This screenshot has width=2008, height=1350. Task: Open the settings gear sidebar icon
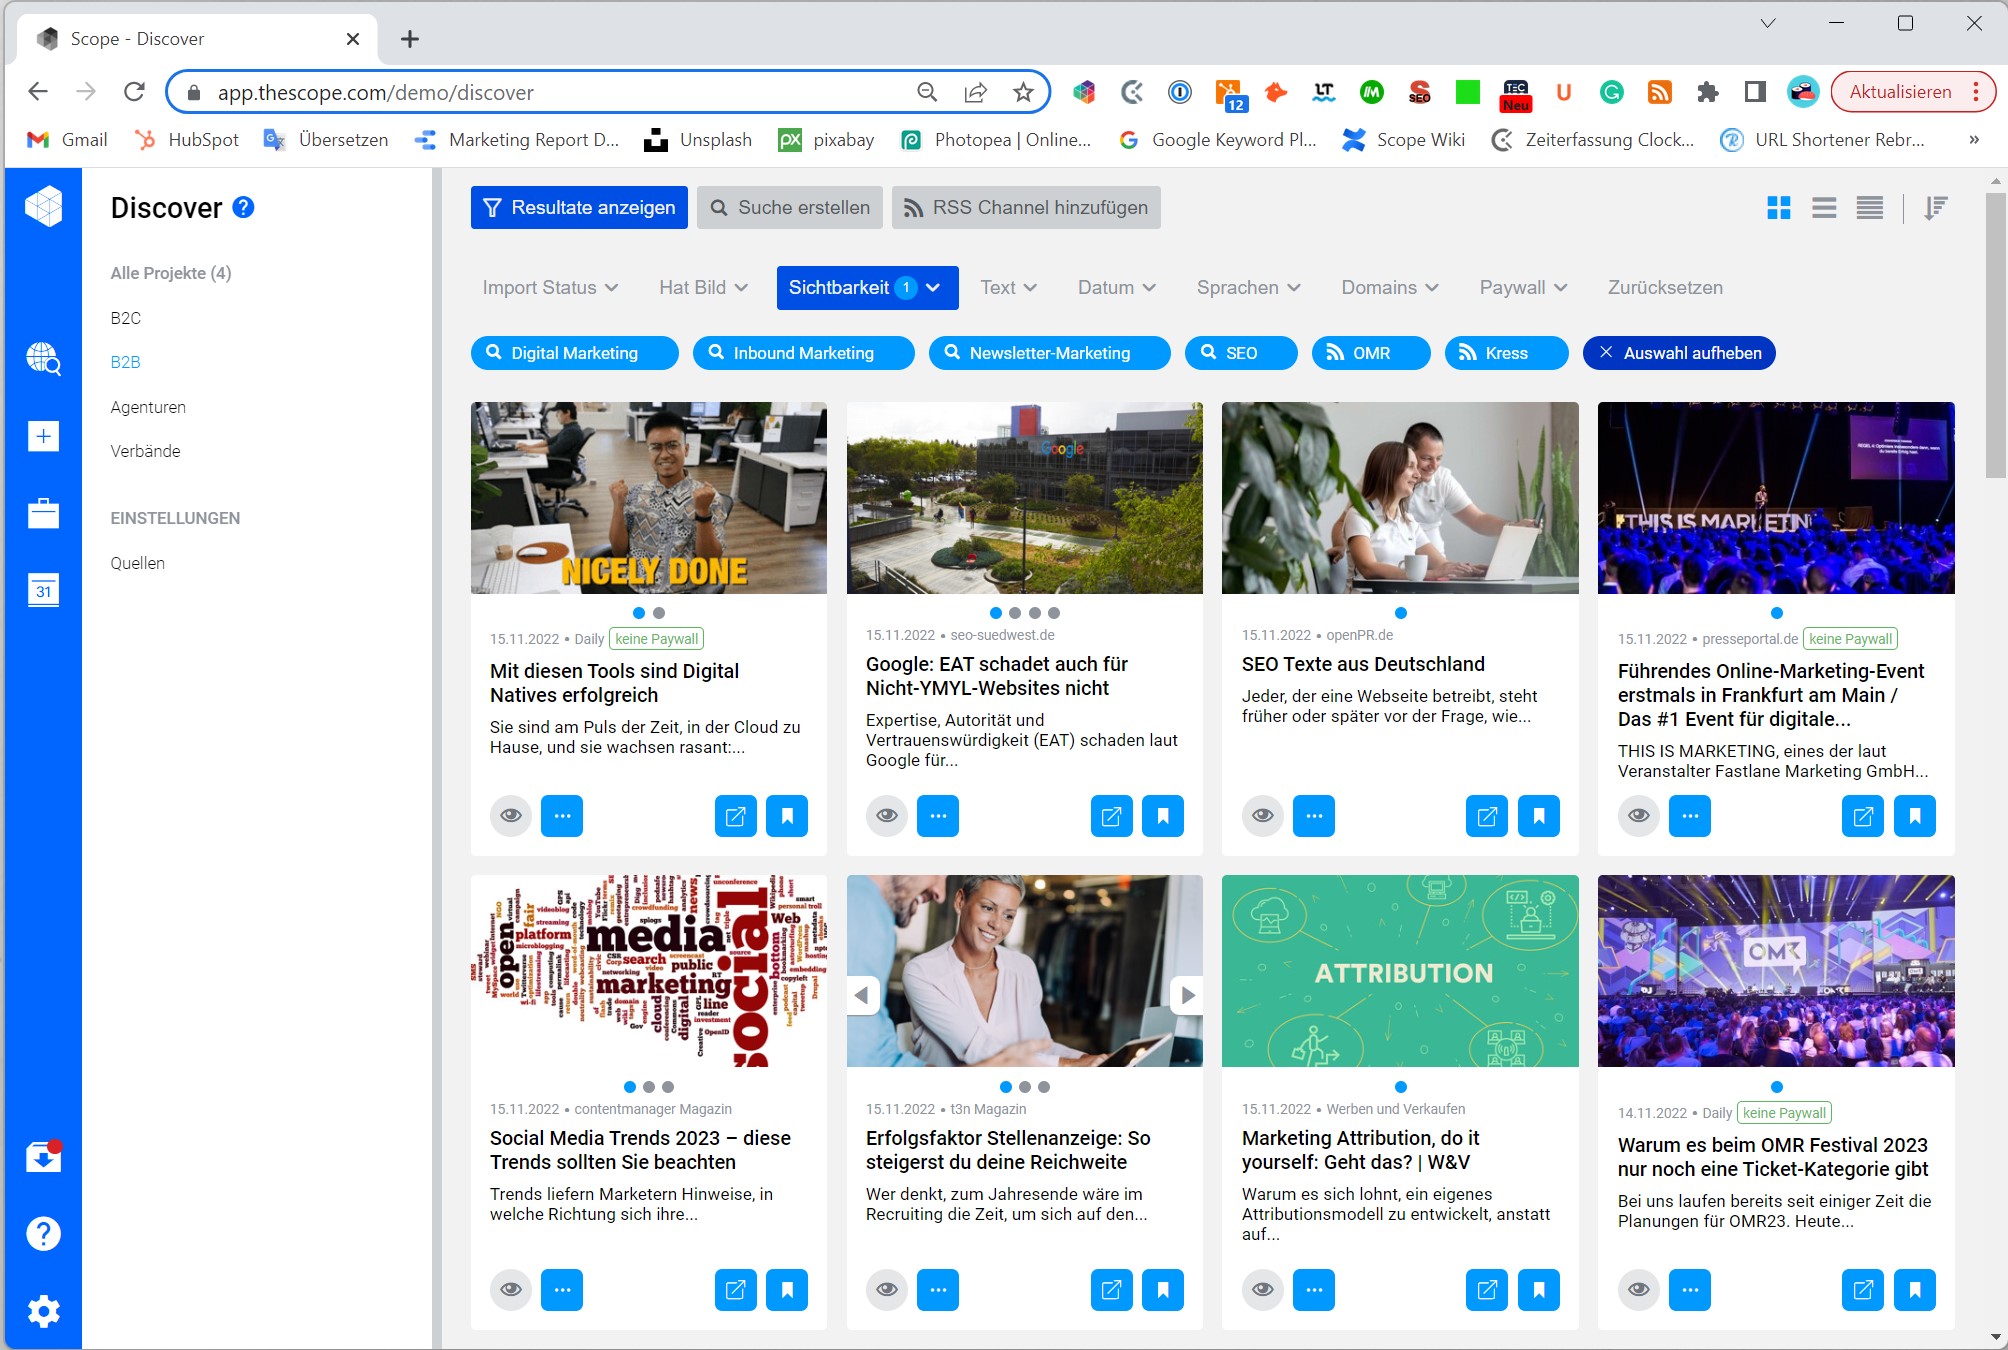(x=43, y=1311)
